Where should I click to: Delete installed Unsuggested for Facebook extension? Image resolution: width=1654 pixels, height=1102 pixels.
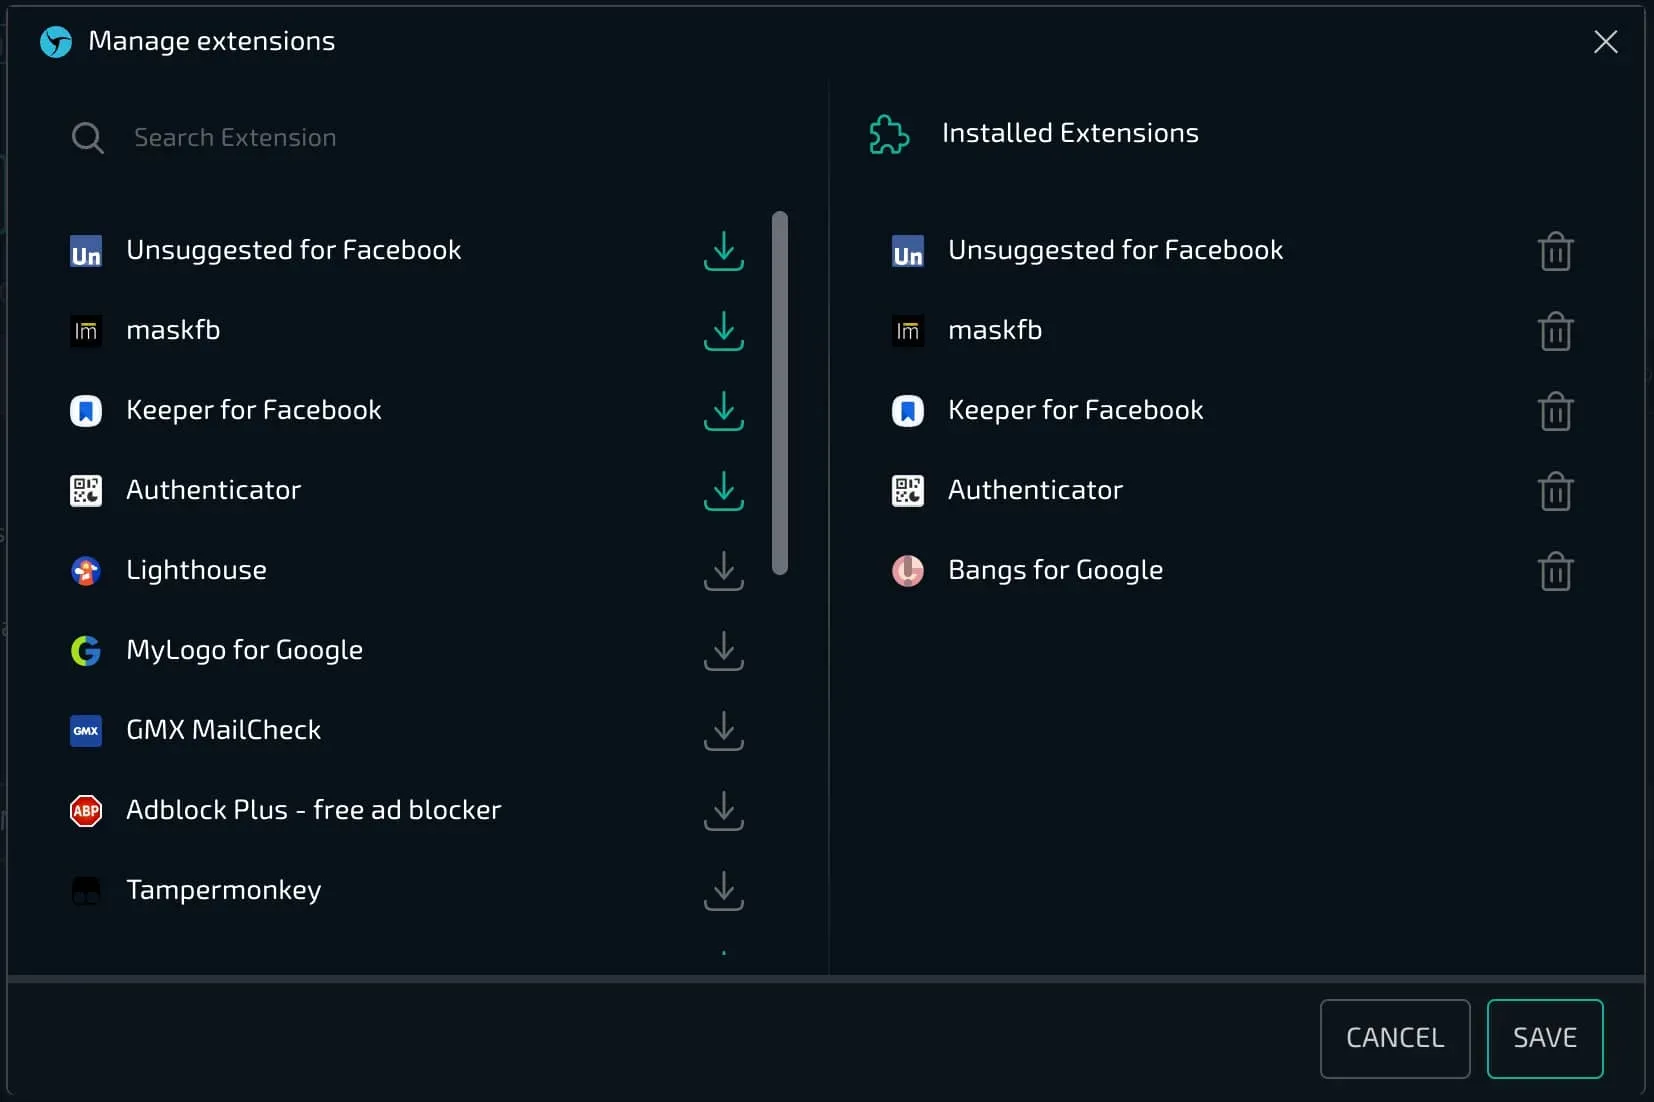[x=1555, y=251]
